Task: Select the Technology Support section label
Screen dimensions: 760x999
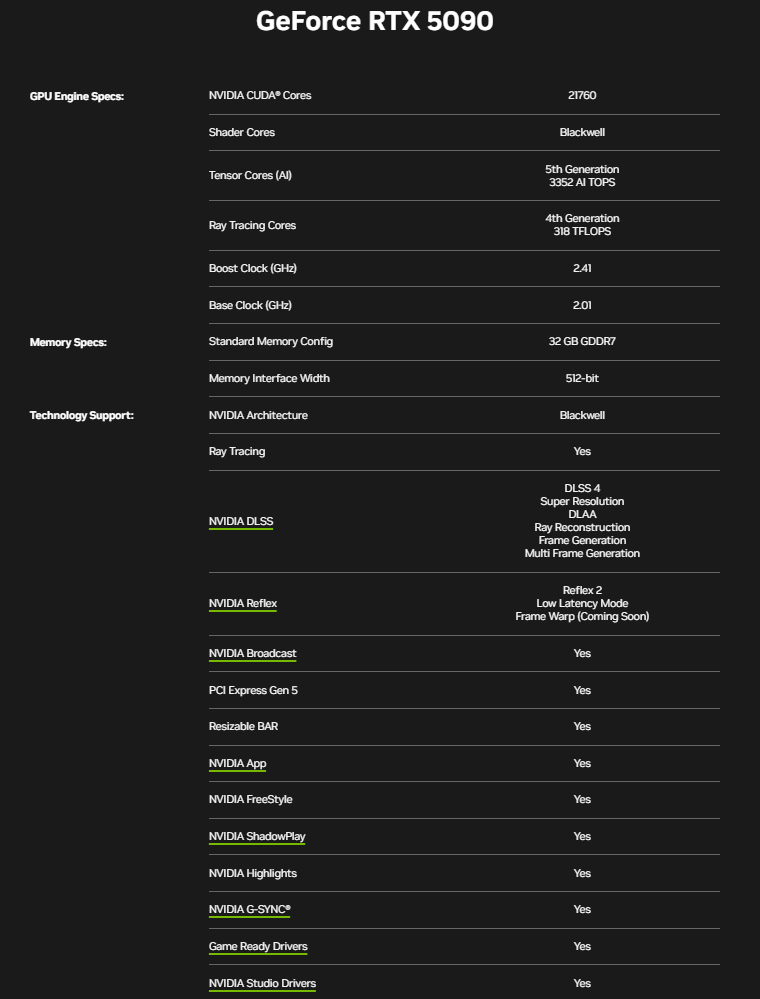Action: tap(81, 415)
